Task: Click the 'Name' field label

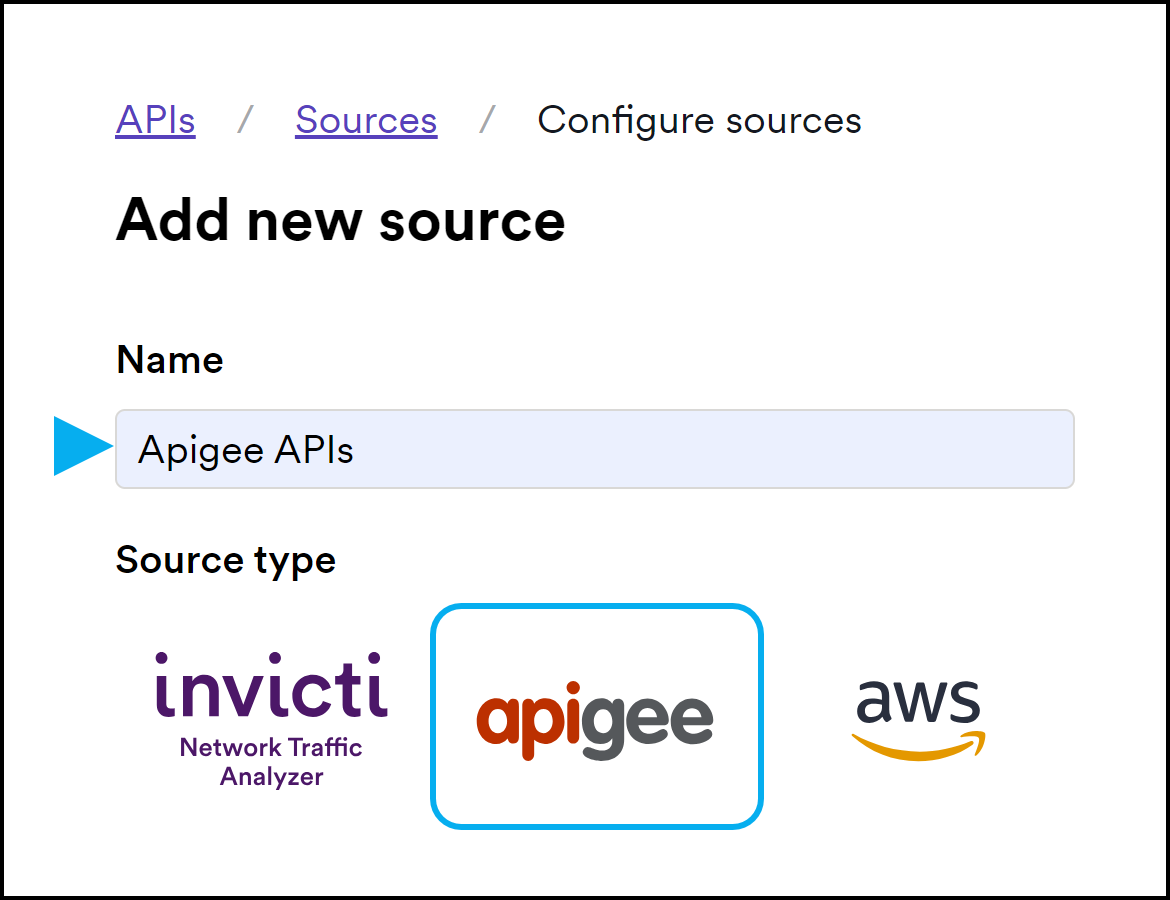Action: click(x=170, y=360)
